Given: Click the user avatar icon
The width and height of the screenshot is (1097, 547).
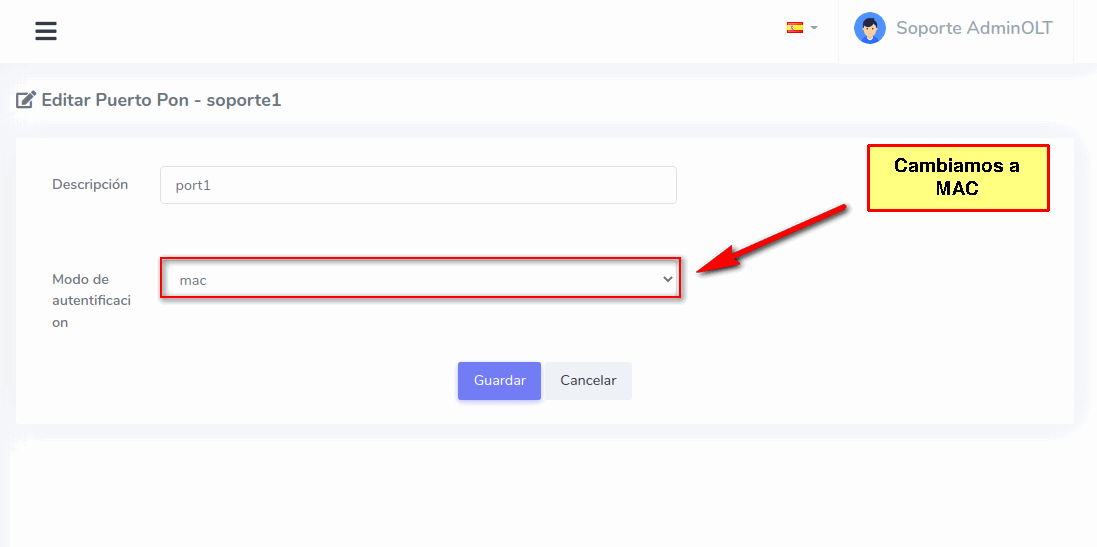Looking at the screenshot, I should point(869,28).
